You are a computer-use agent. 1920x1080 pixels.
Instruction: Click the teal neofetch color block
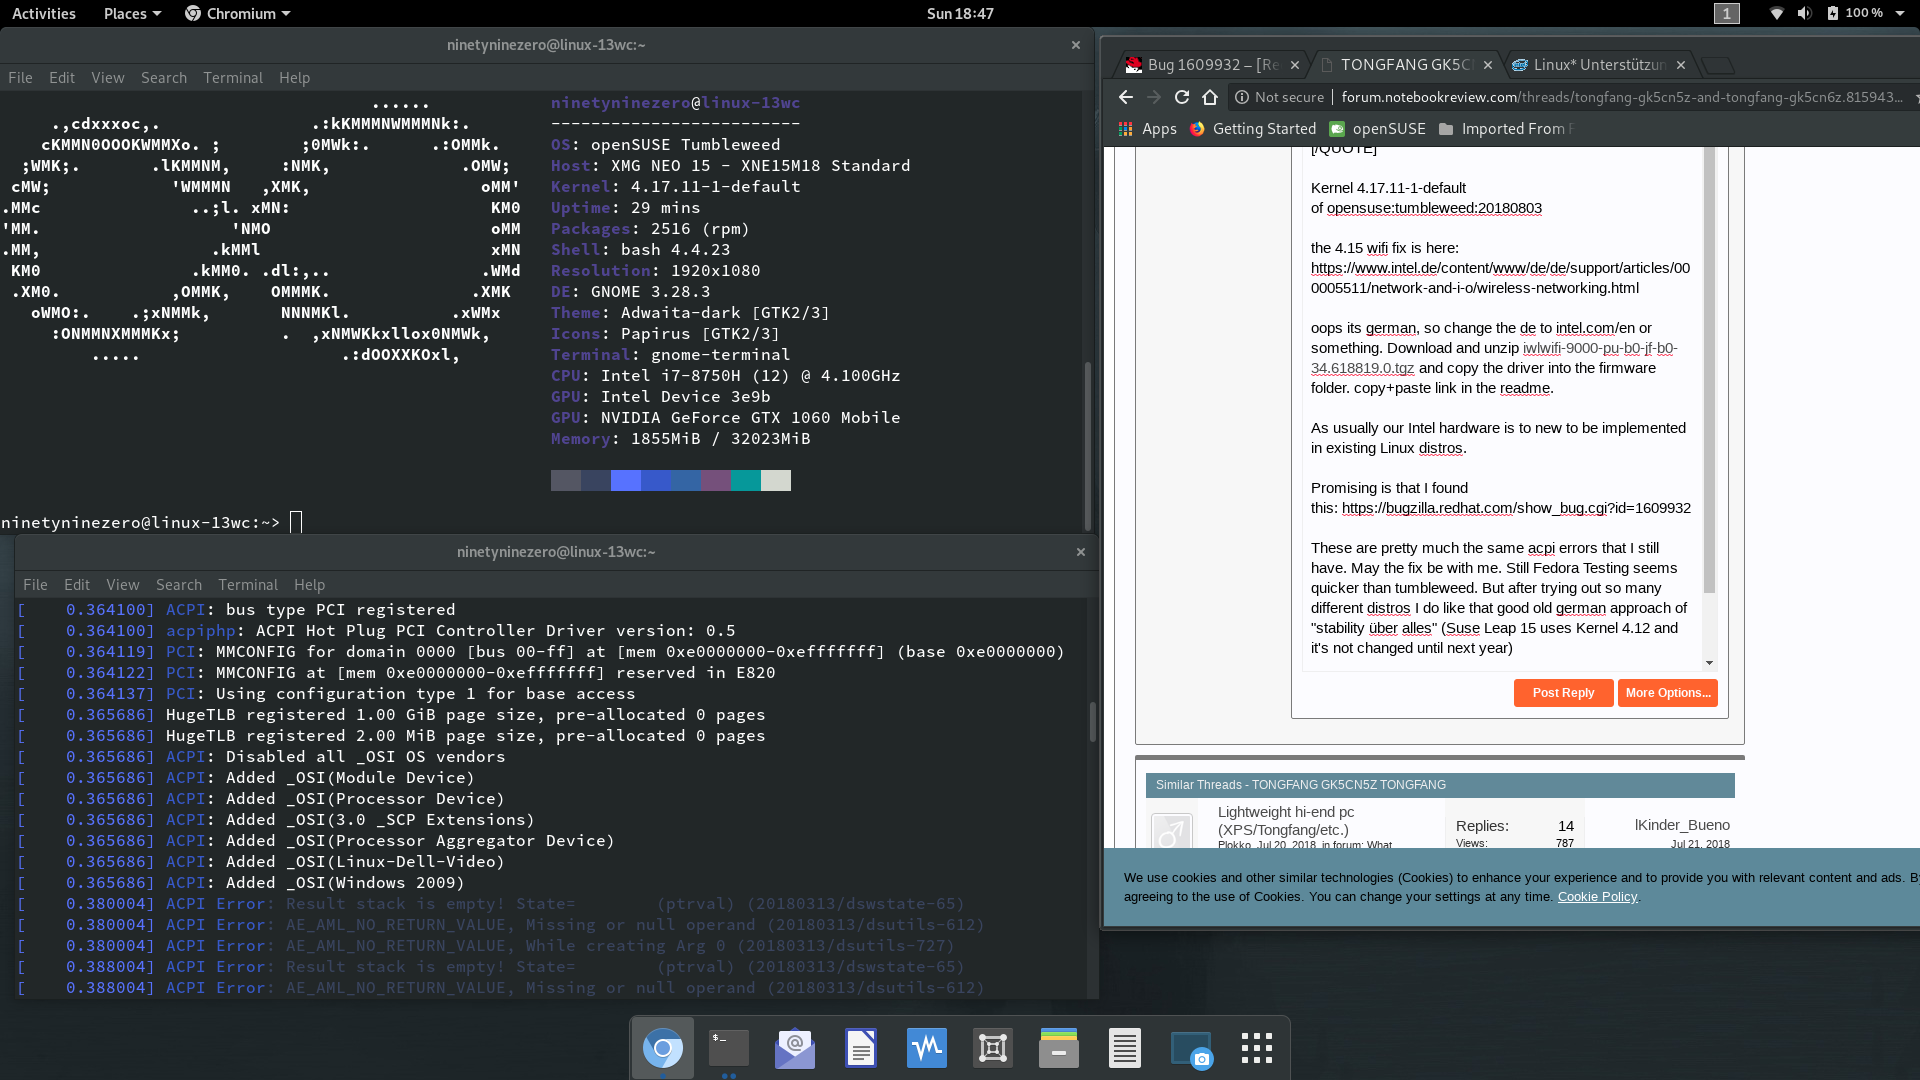[746, 480]
